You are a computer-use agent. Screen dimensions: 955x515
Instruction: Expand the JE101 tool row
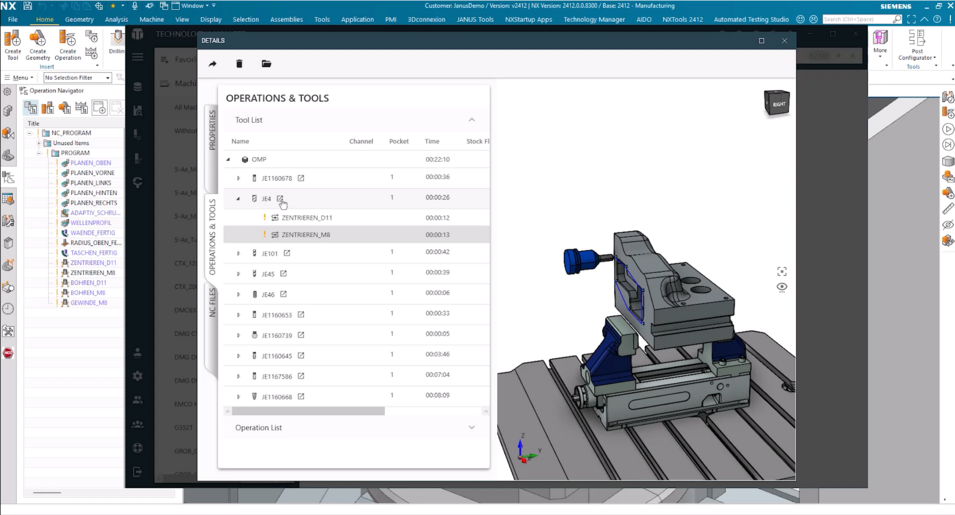238,253
